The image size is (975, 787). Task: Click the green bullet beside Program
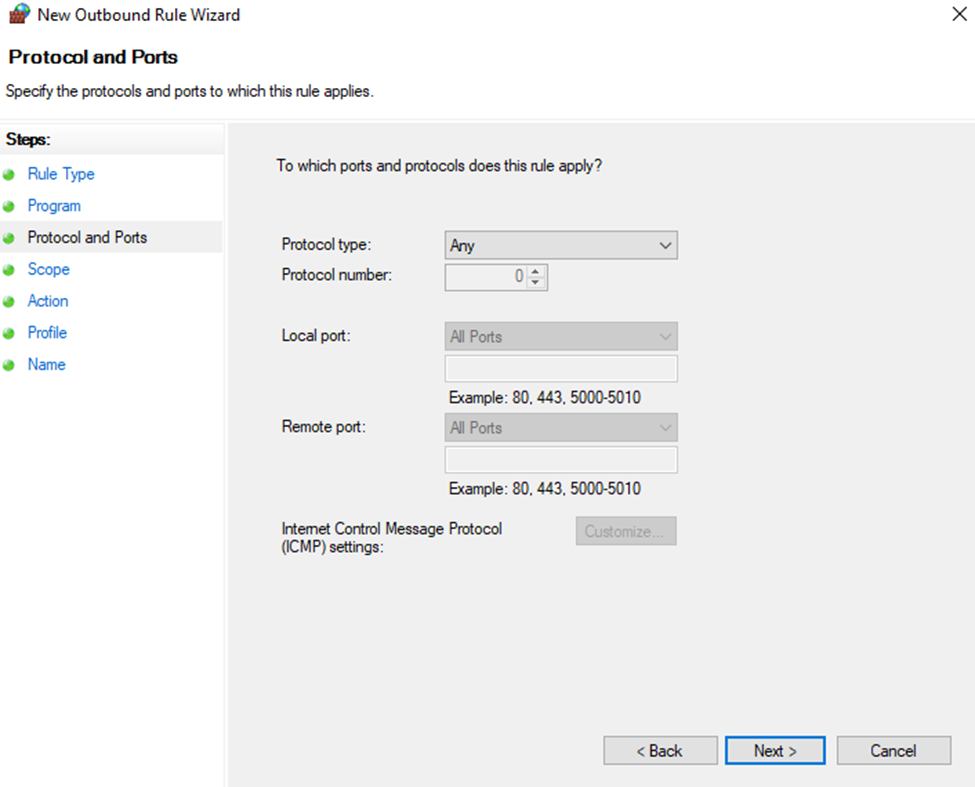(x=9, y=206)
